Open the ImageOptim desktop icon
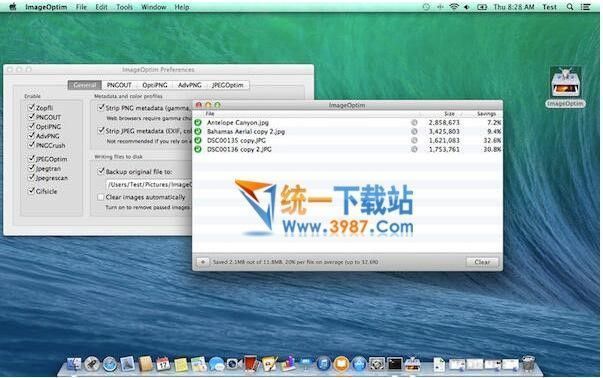 (565, 87)
